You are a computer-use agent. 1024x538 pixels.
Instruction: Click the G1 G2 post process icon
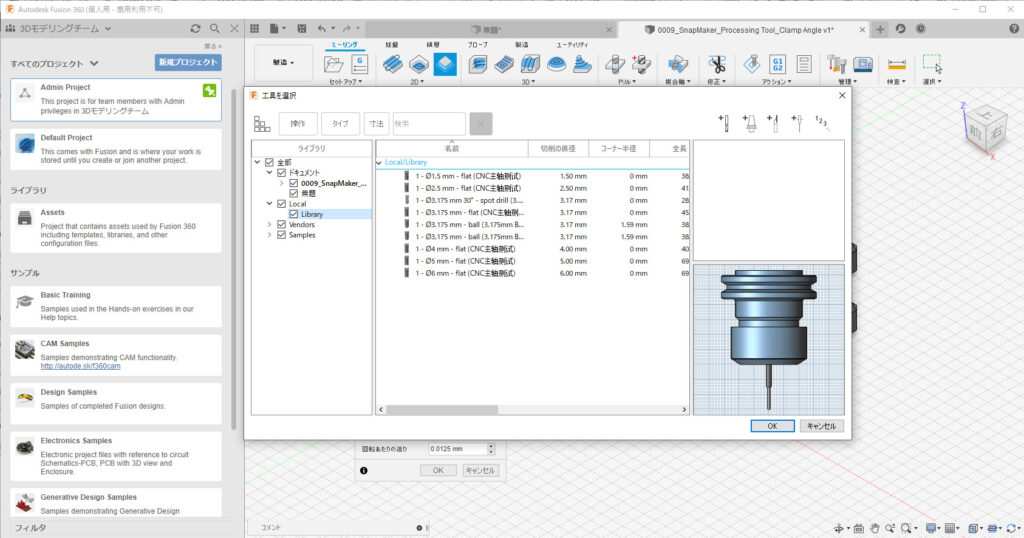779,65
